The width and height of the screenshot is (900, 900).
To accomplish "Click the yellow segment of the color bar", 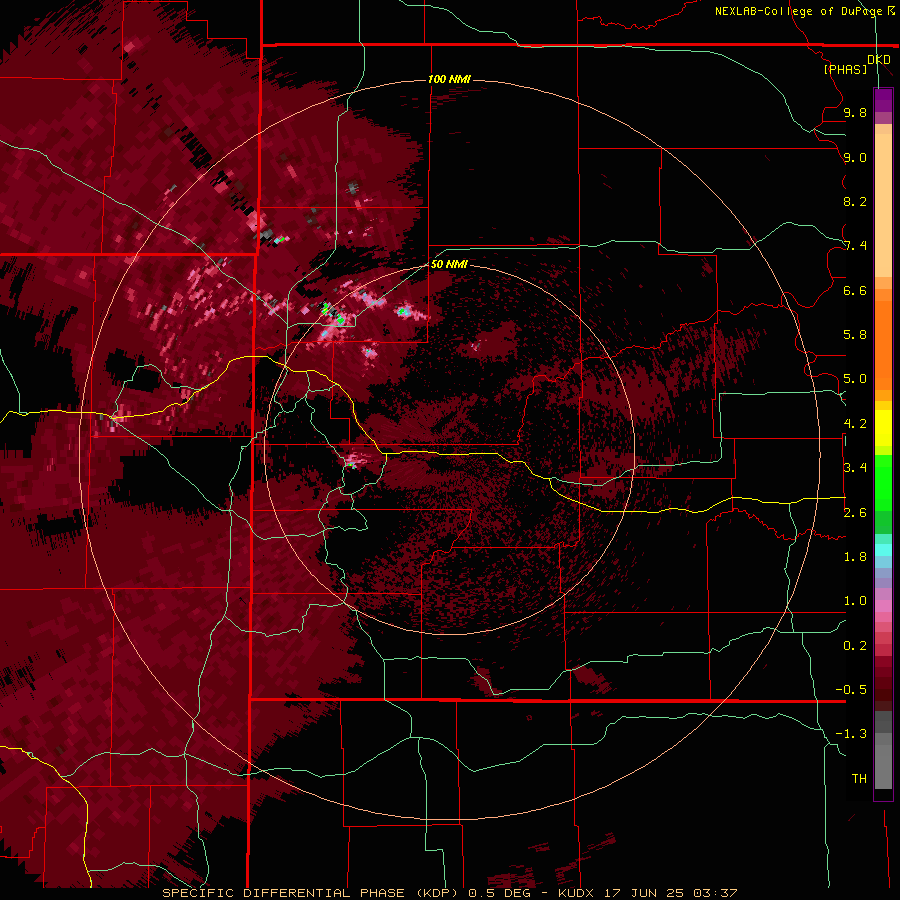I will point(883,428).
